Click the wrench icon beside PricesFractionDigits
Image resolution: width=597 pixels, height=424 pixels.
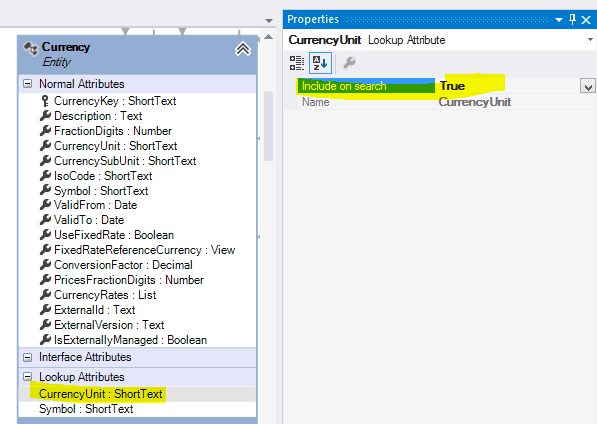[45, 280]
